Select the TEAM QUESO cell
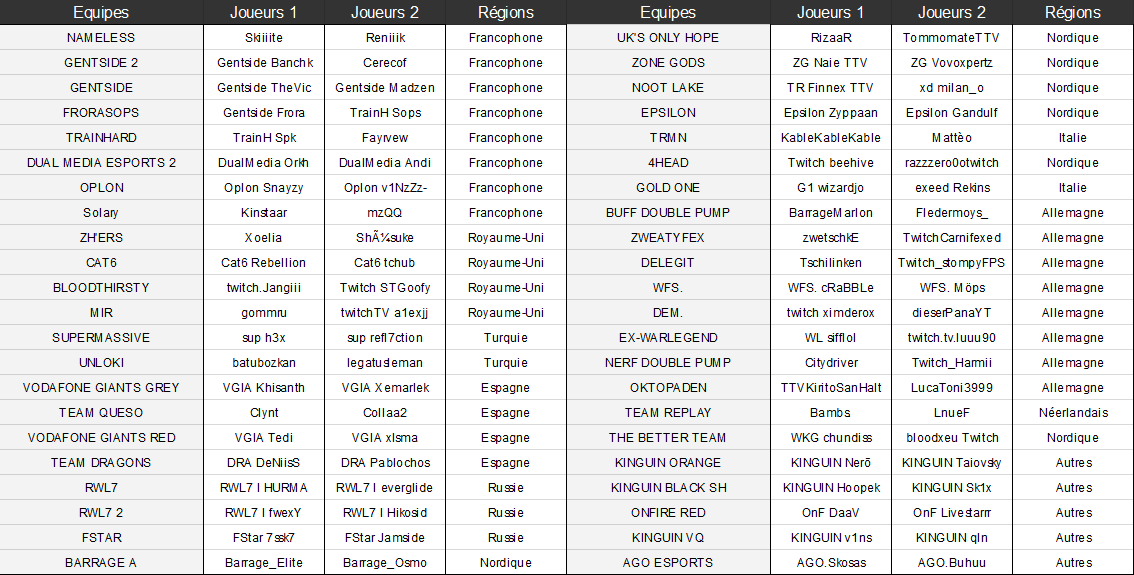 [x=101, y=413]
